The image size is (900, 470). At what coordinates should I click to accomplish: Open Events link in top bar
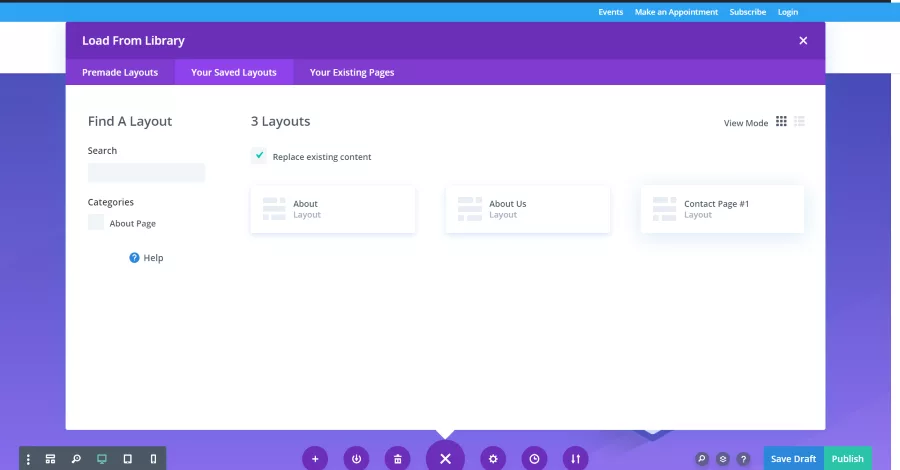[x=610, y=12]
